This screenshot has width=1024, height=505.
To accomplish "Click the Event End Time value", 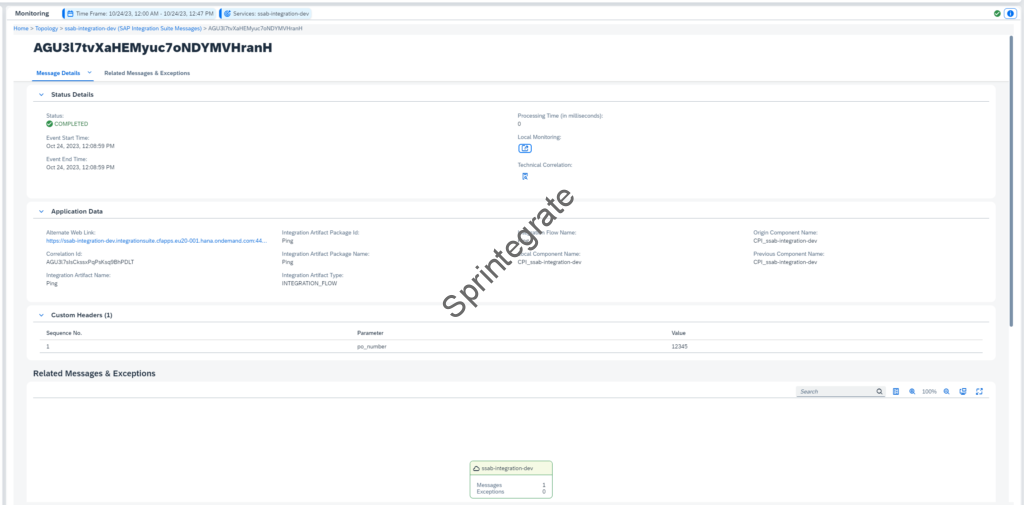I will pyautogui.click(x=80, y=167).
